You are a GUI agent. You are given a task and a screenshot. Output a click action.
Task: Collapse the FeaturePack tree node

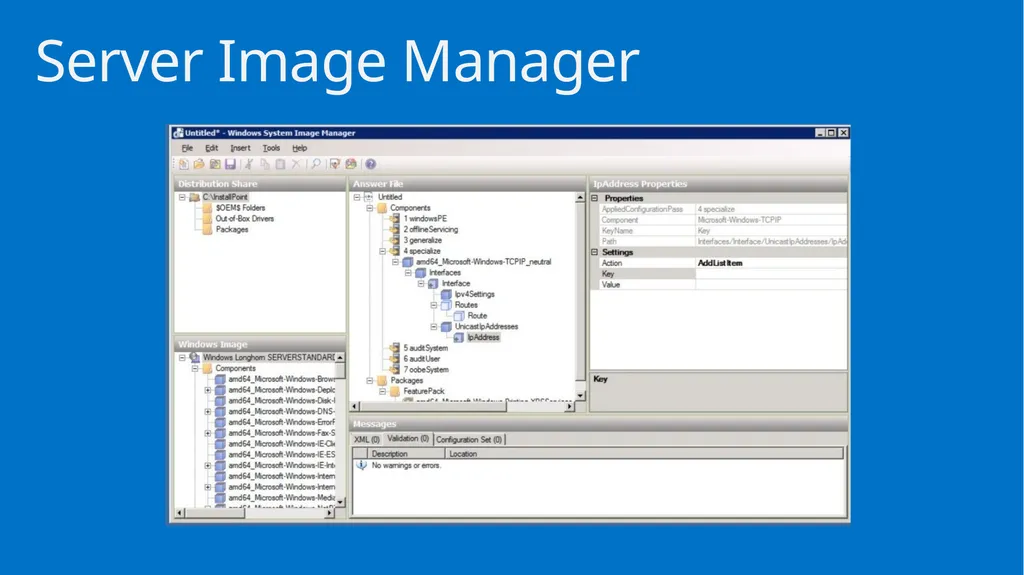383,391
